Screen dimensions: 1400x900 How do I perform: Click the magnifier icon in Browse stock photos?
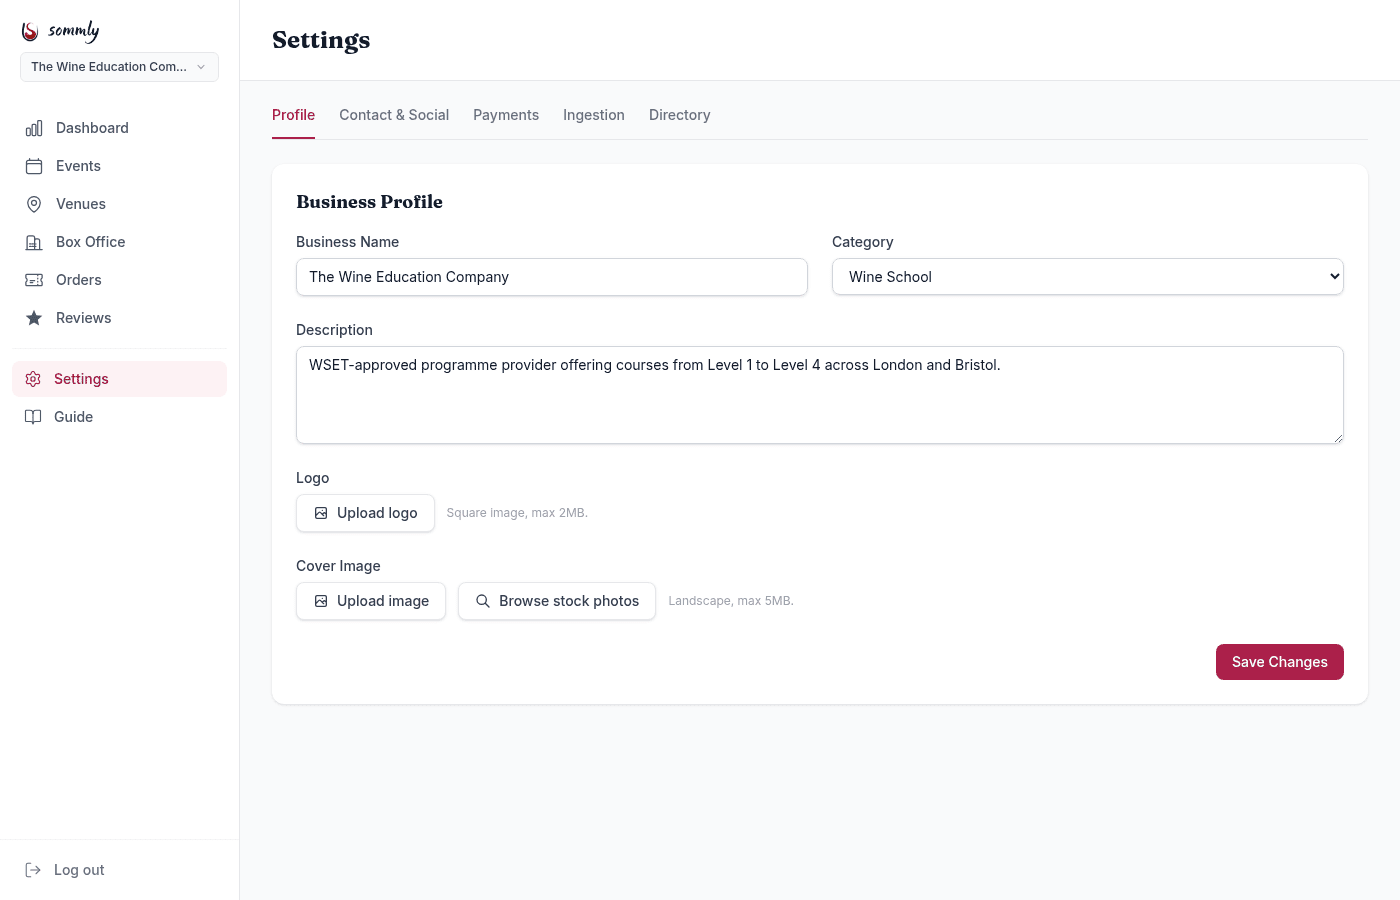point(483,601)
